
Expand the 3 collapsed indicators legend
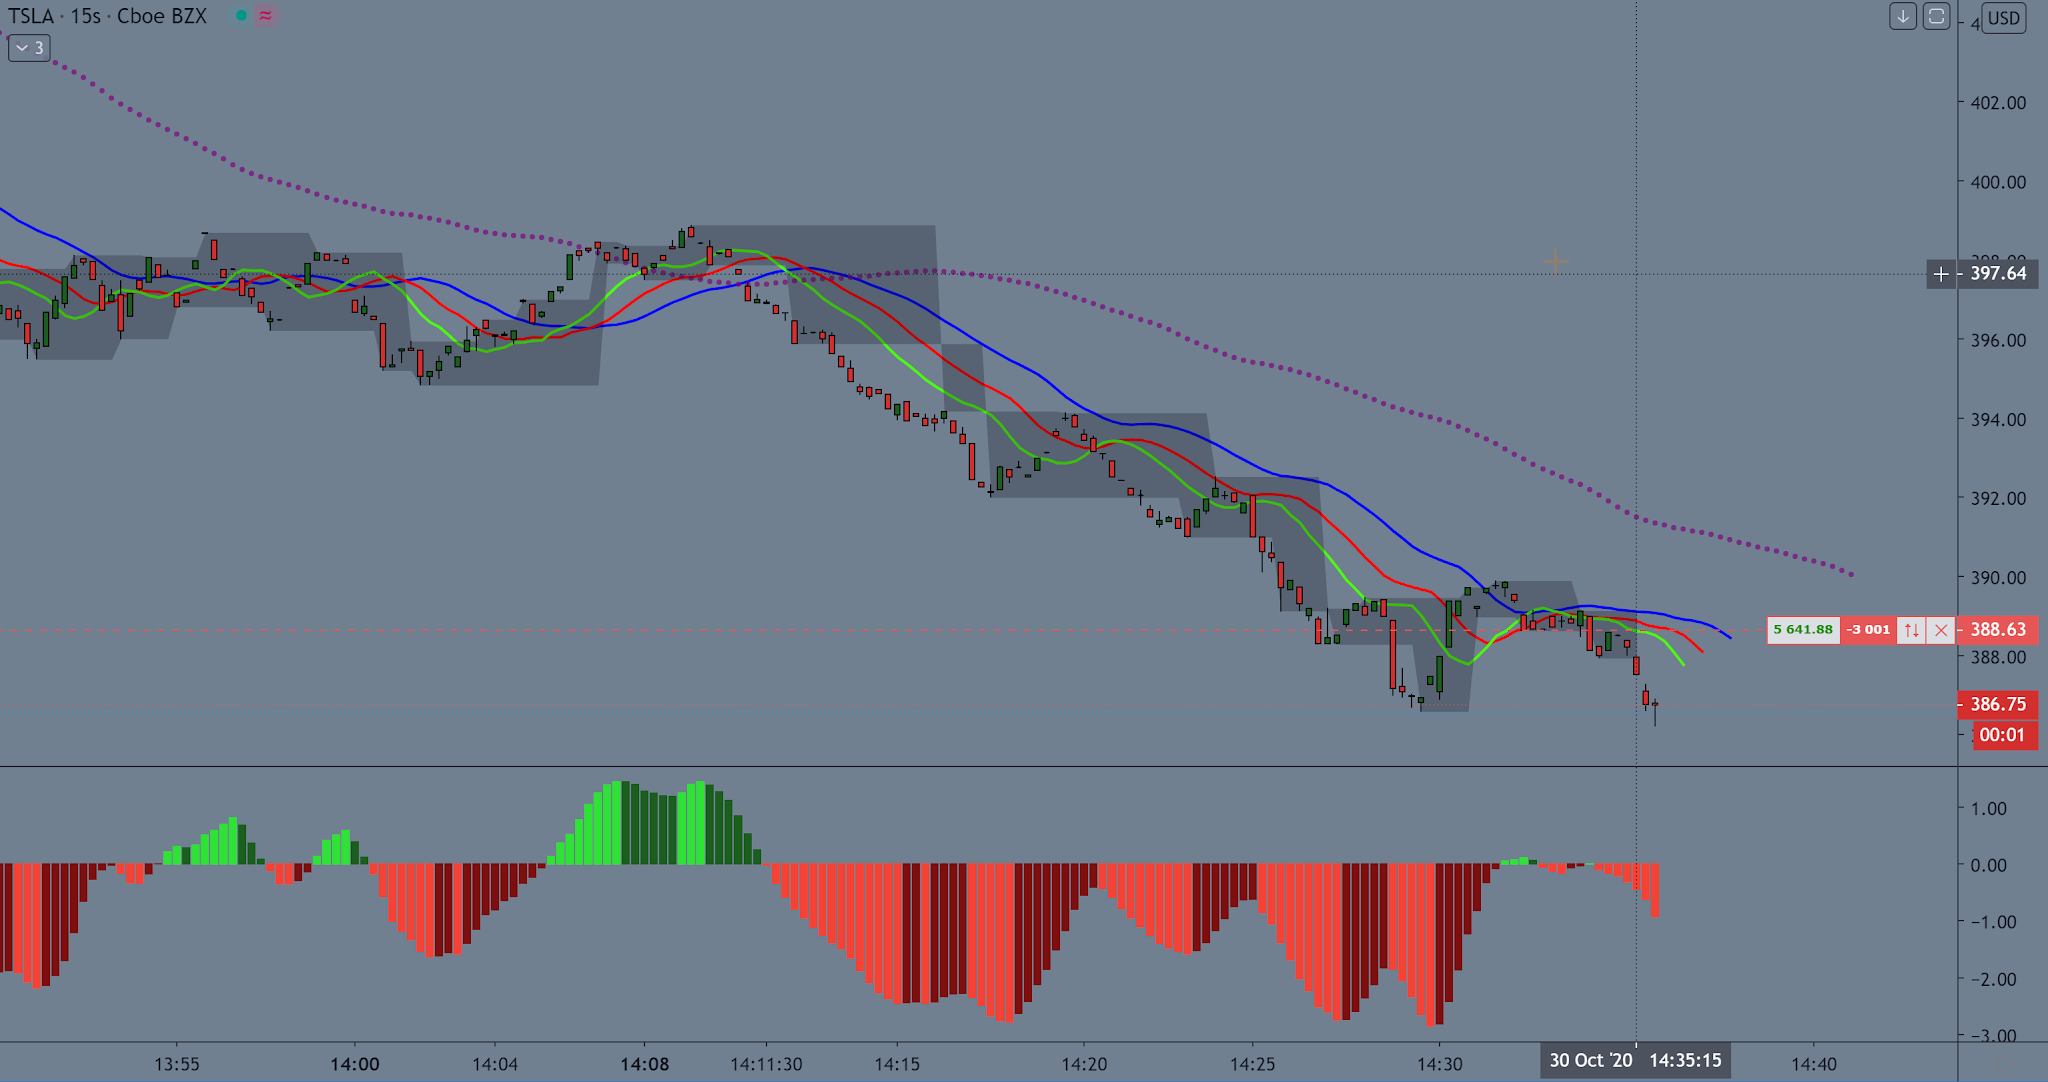click(29, 47)
